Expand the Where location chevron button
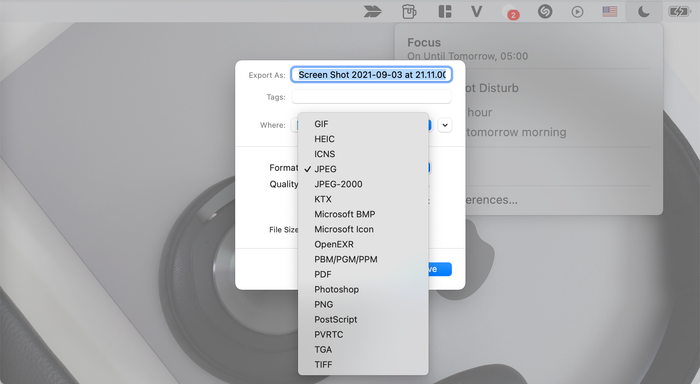 (x=445, y=125)
